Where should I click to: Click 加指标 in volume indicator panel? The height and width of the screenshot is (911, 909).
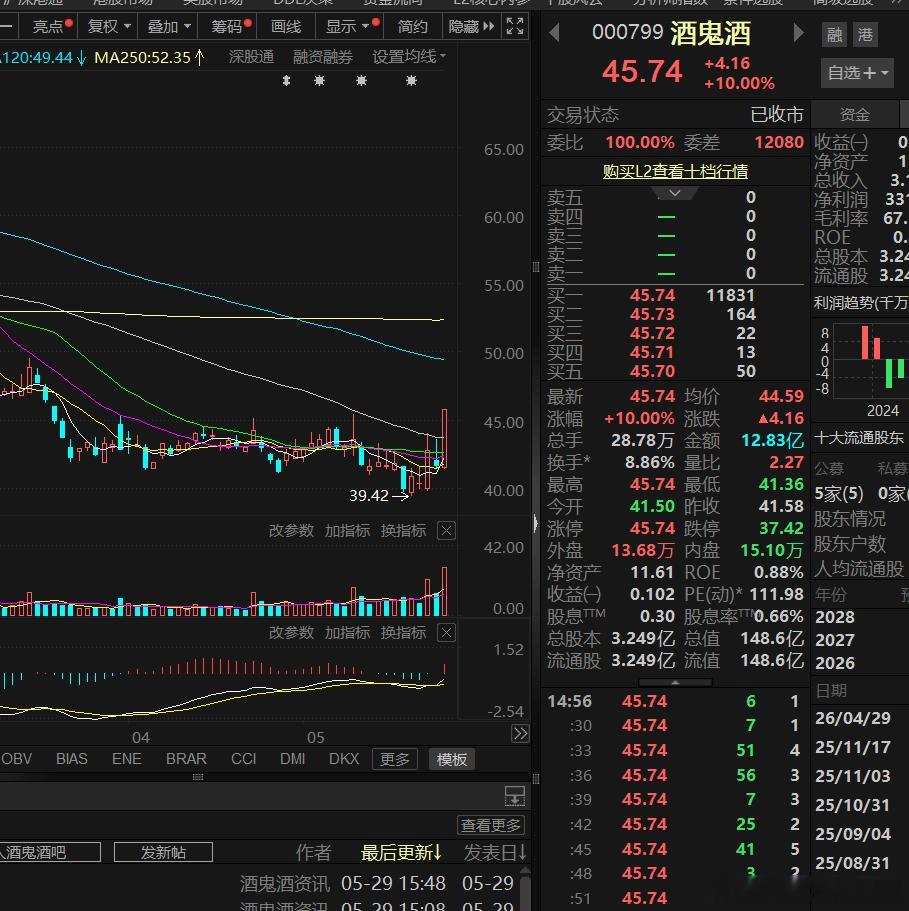347,530
